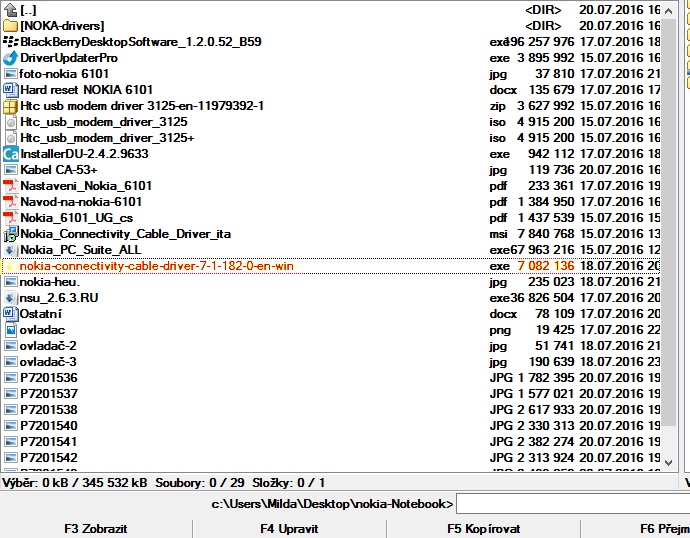Click the nokia-connectivity-cable-driver-7-1-182 file icon
The width and height of the screenshot is (690, 538).
tap(10, 266)
